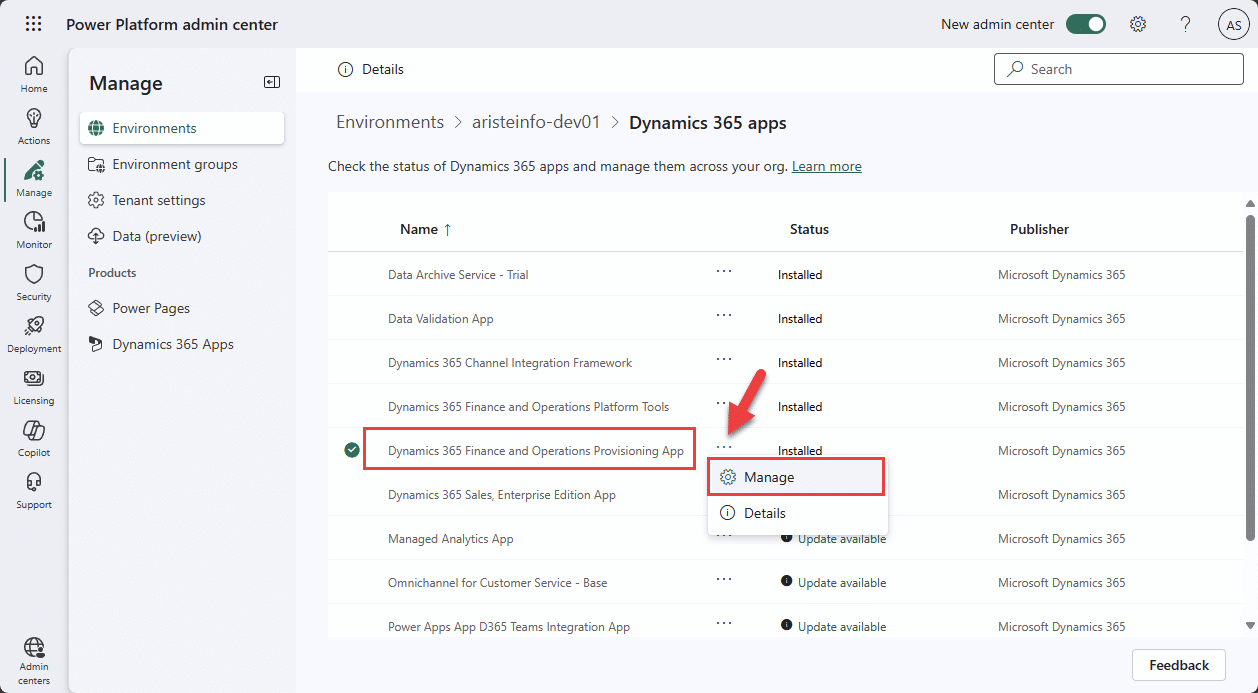Click the settings gear in top bar

pyautogui.click(x=1138, y=23)
